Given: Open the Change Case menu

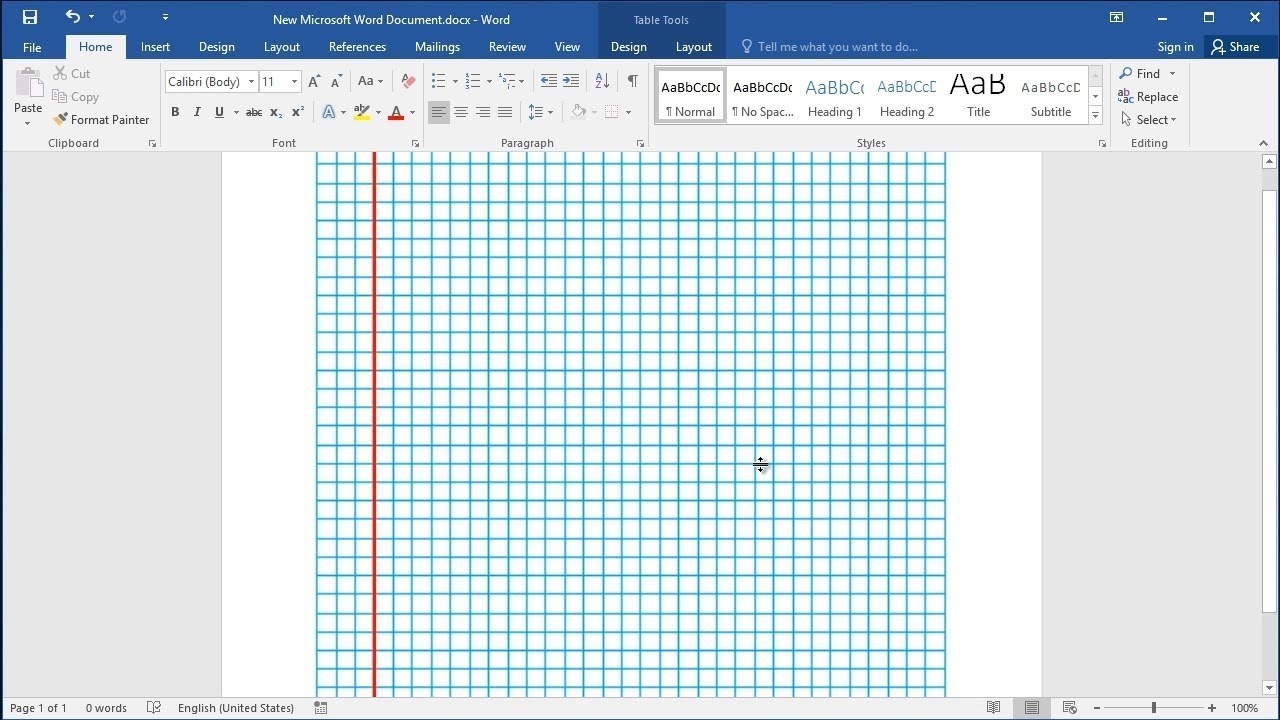Looking at the screenshot, I should tap(370, 82).
